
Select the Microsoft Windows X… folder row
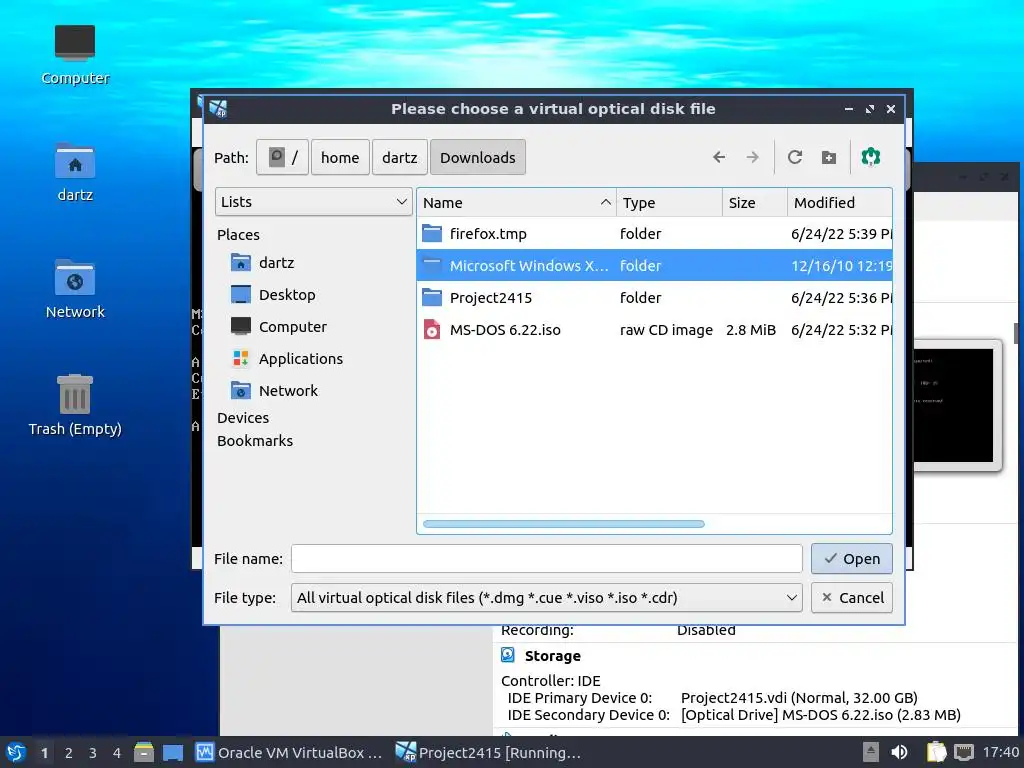[654, 265]
